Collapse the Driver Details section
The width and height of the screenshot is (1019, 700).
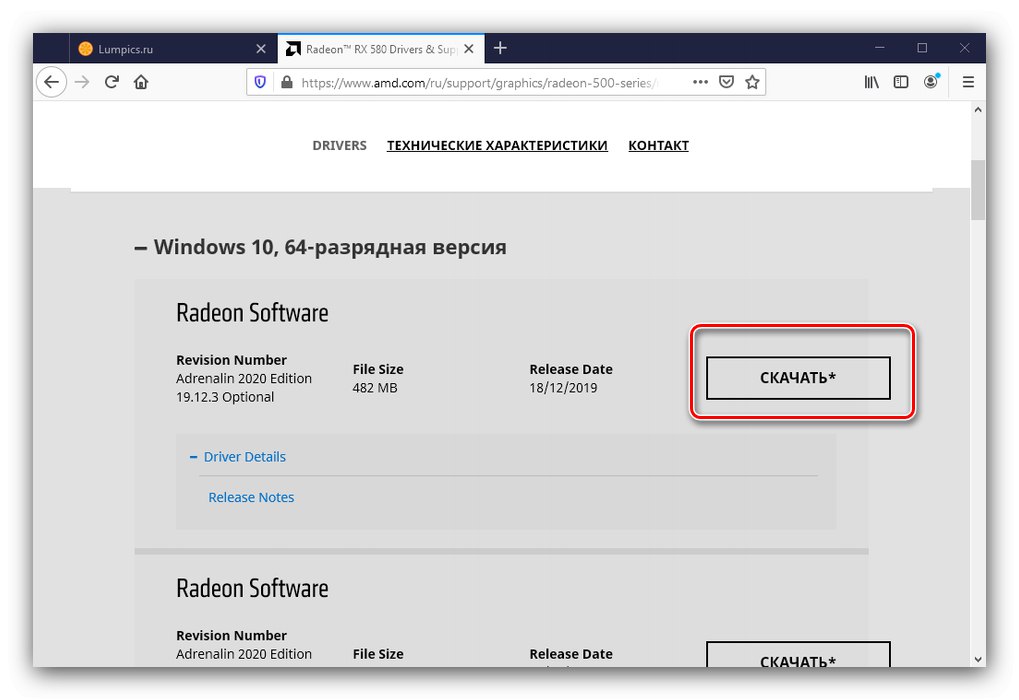[238, 457]
